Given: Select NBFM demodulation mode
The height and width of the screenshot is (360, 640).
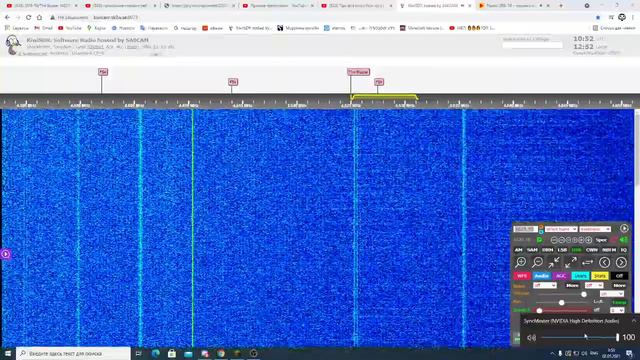Looking at the screenshot, I should pyautogui.click(x=609, y=250).
